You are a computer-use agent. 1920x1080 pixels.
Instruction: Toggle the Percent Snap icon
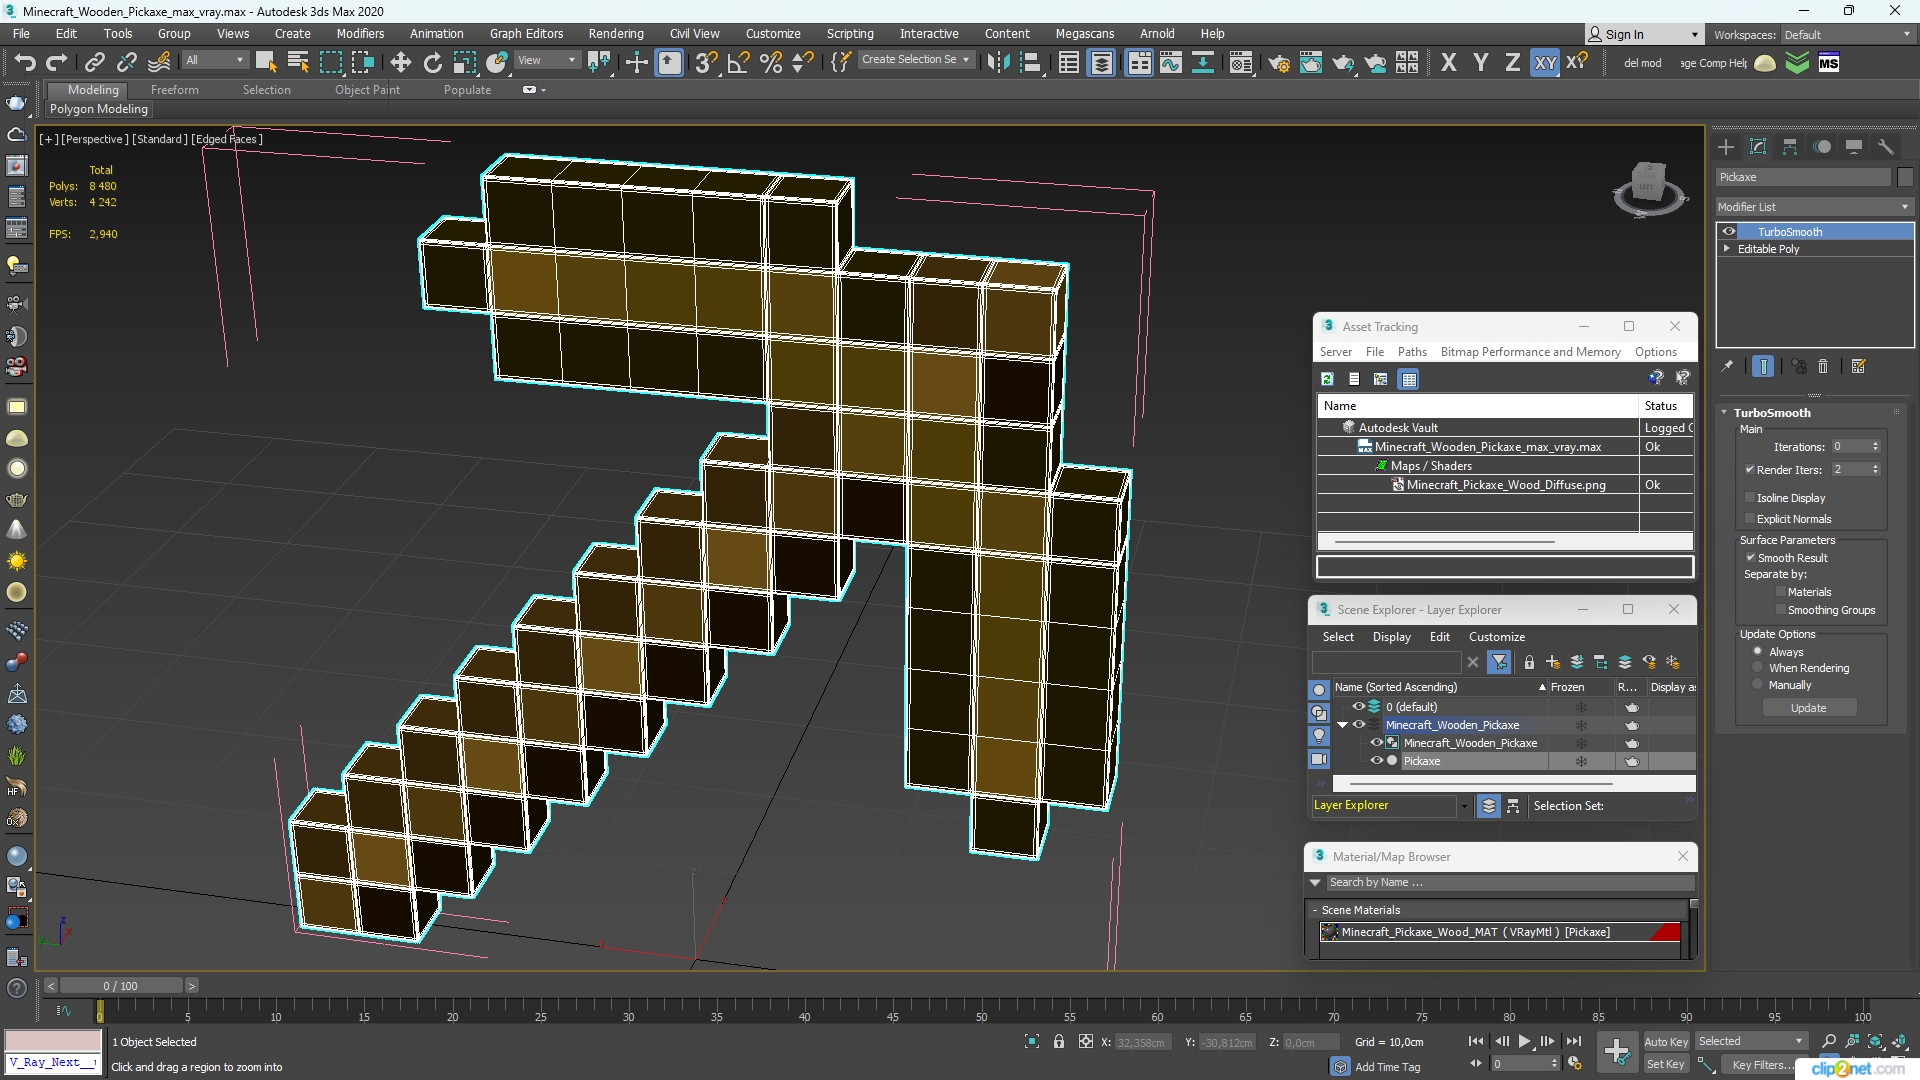tap(770, 63)
